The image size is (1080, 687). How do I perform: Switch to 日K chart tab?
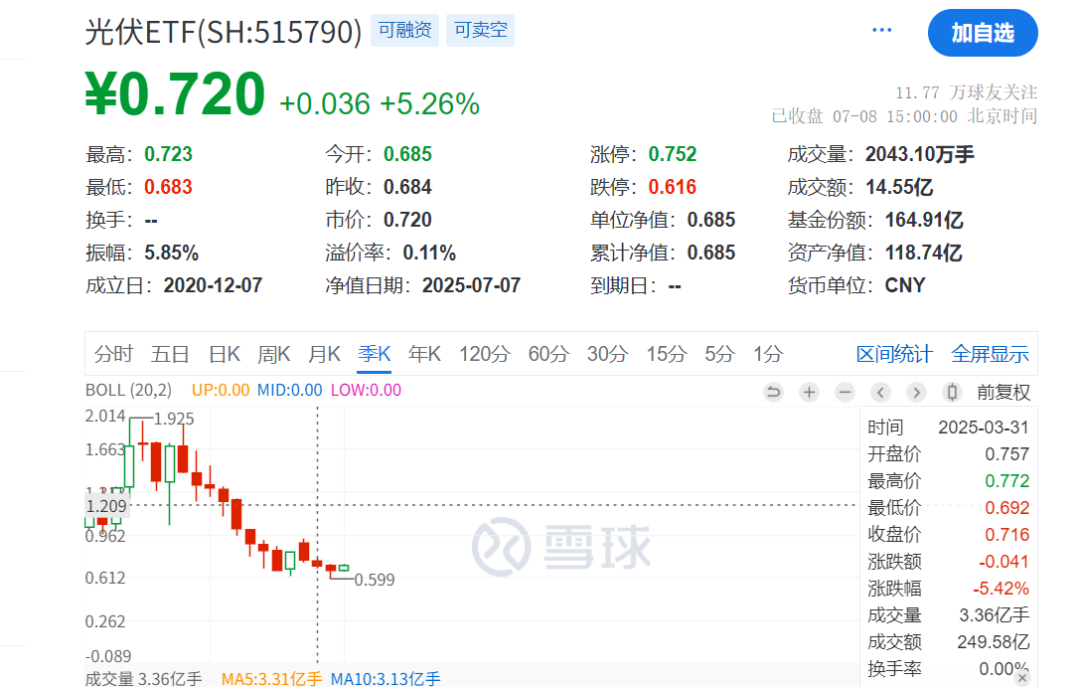(x=225, y=354)
